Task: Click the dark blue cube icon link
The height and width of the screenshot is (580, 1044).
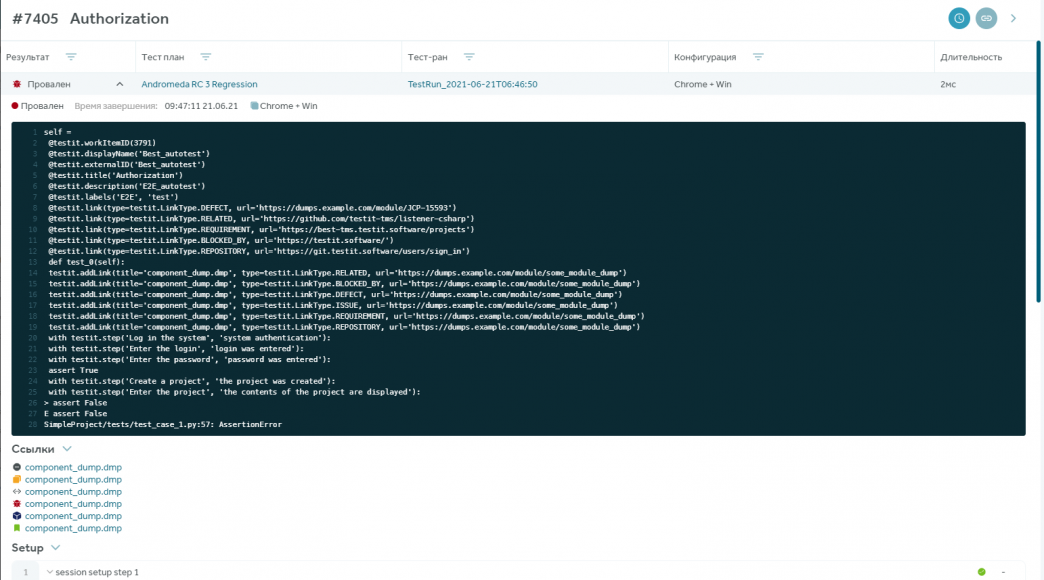Action: 17,516
